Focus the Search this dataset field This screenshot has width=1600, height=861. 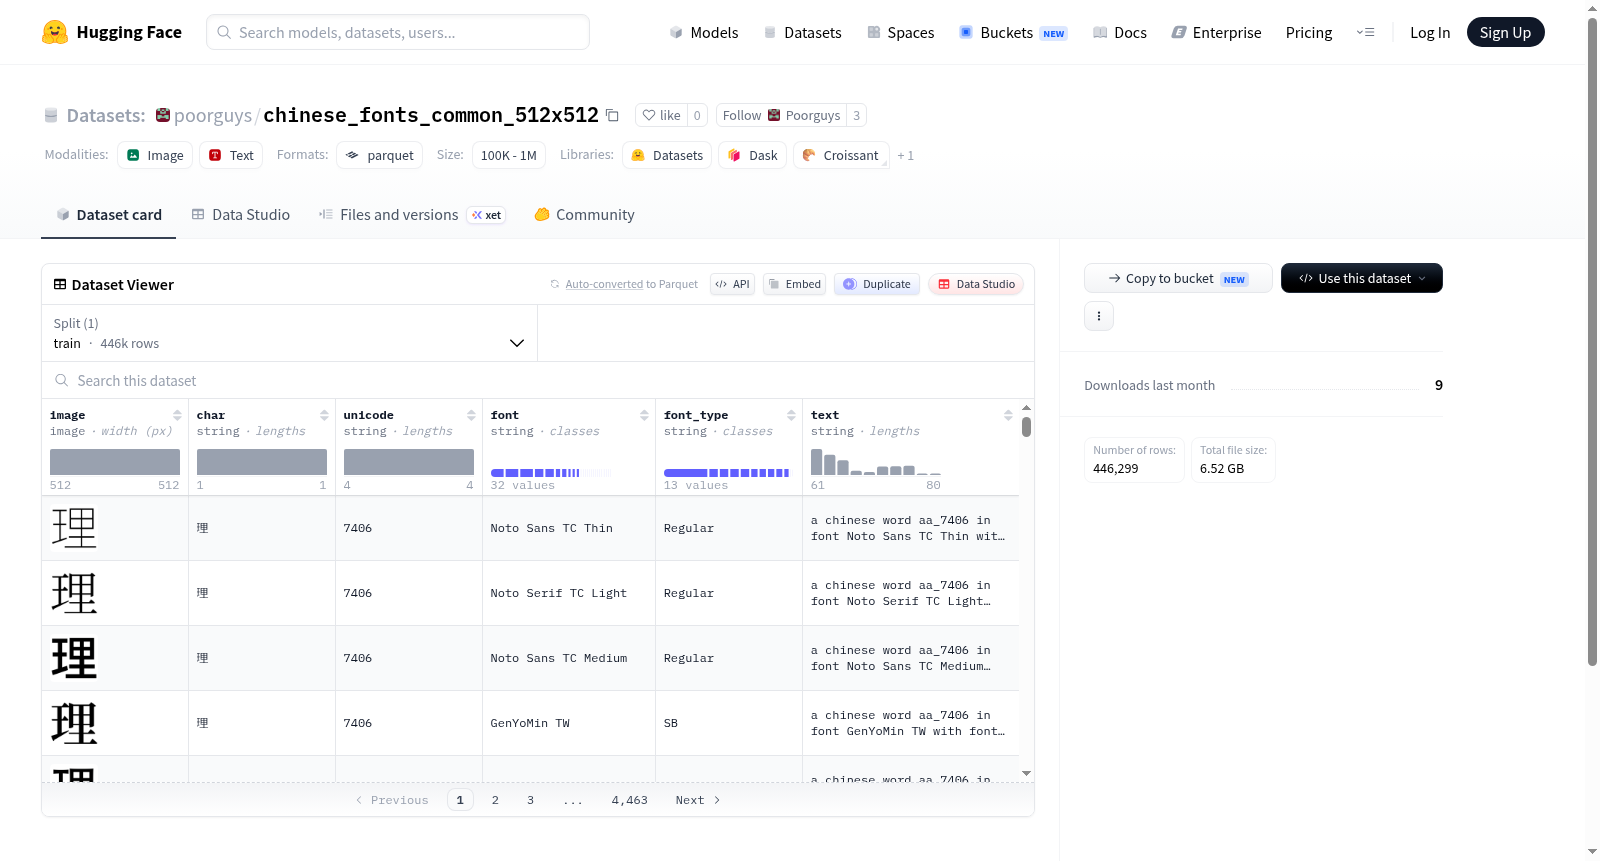(538, 380)
